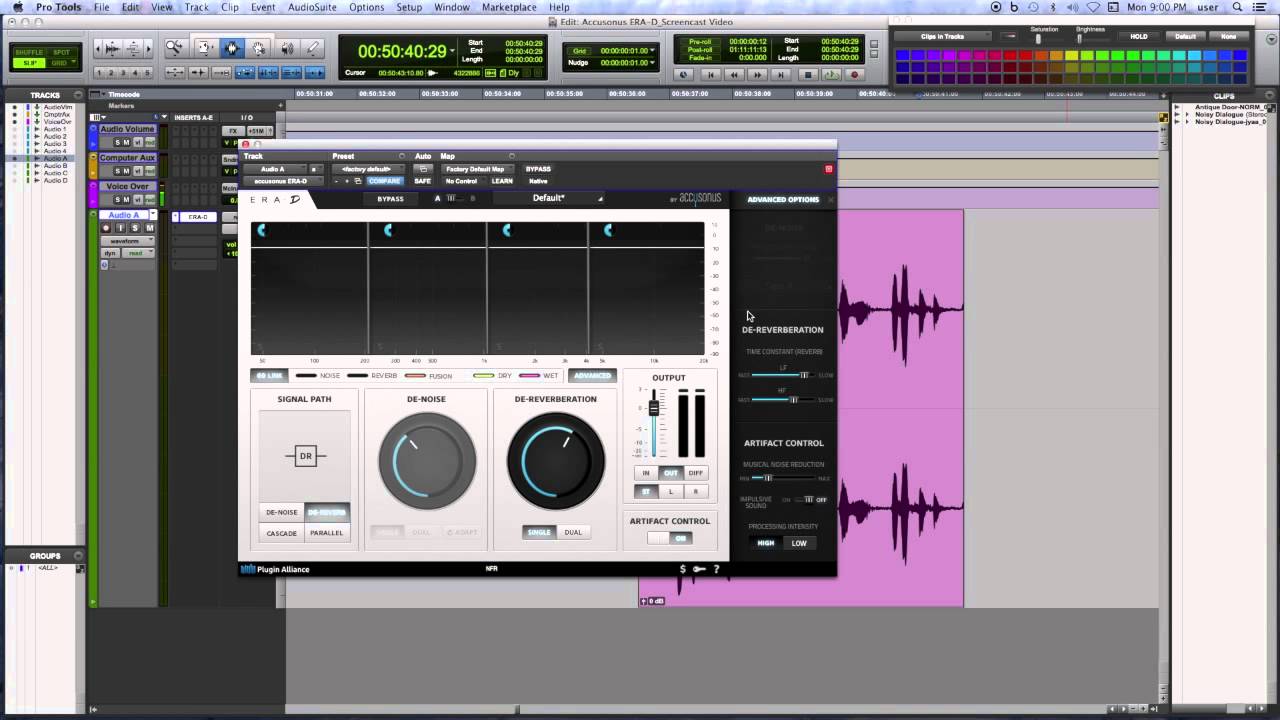Select the Trim tool
Screen dimensions: 1280x720
coord(205,48)
